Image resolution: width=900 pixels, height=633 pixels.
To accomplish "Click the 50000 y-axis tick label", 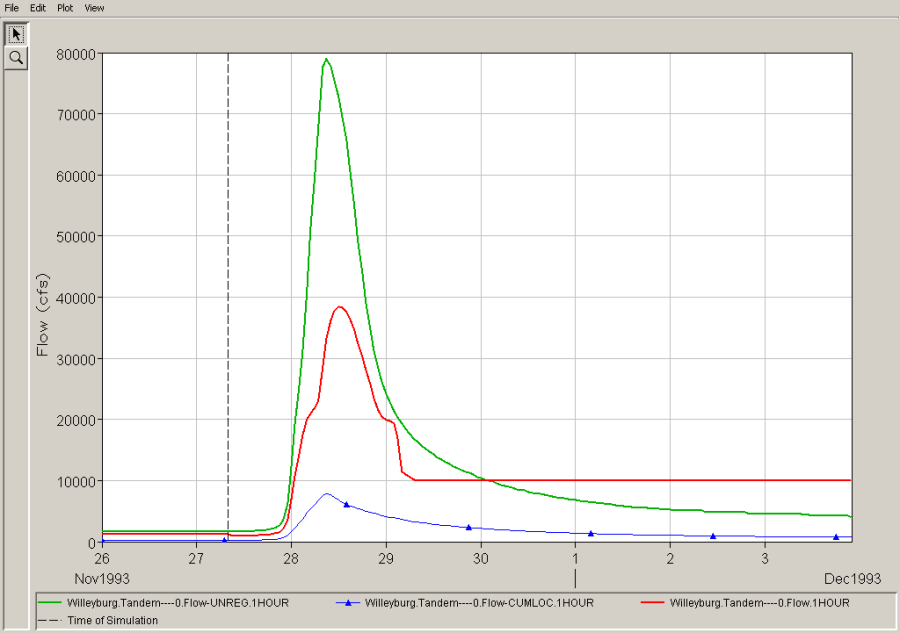I will [75, 237].
